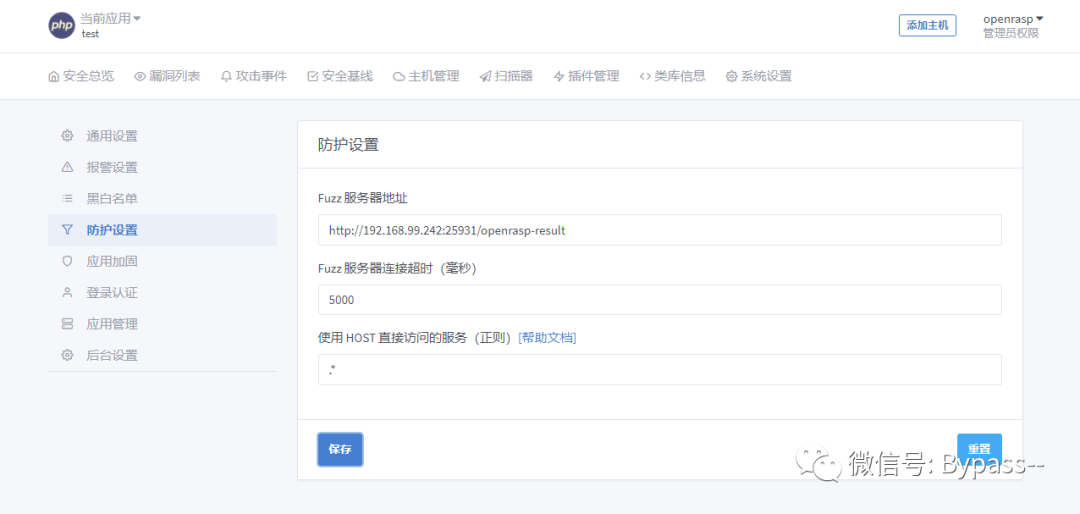The height and width of the screenshot is (514, 1080).
Task: Switch to the 系统设置 tab
Action: [x=759, y=76]
